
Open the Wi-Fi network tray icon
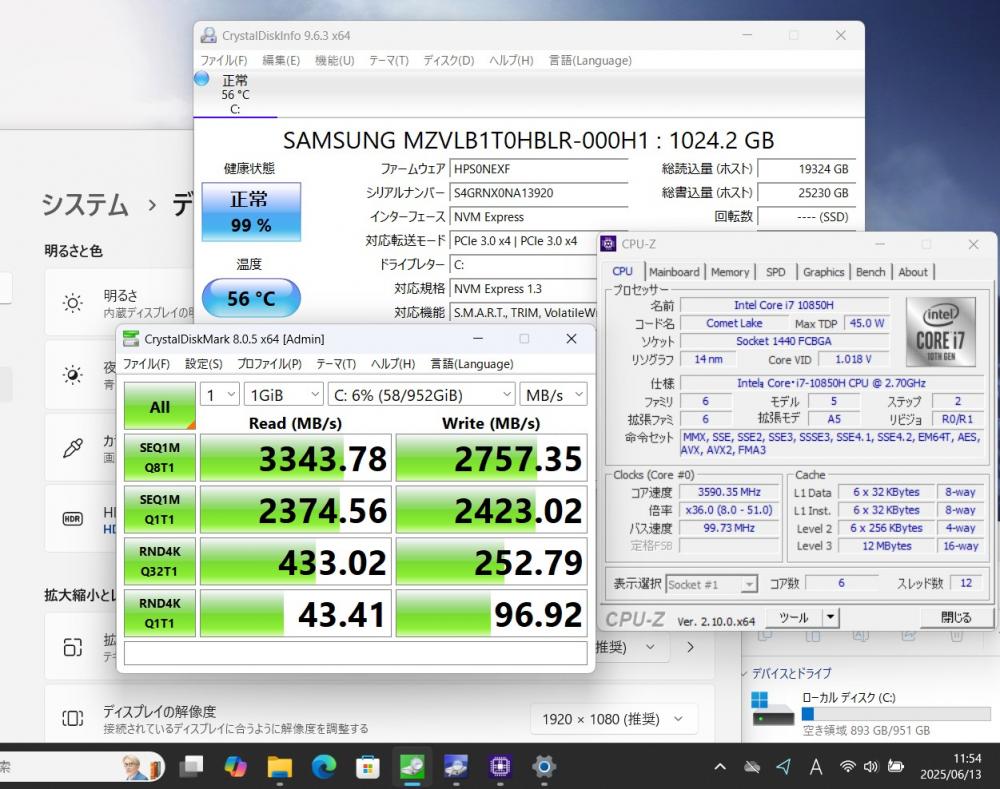847,767
